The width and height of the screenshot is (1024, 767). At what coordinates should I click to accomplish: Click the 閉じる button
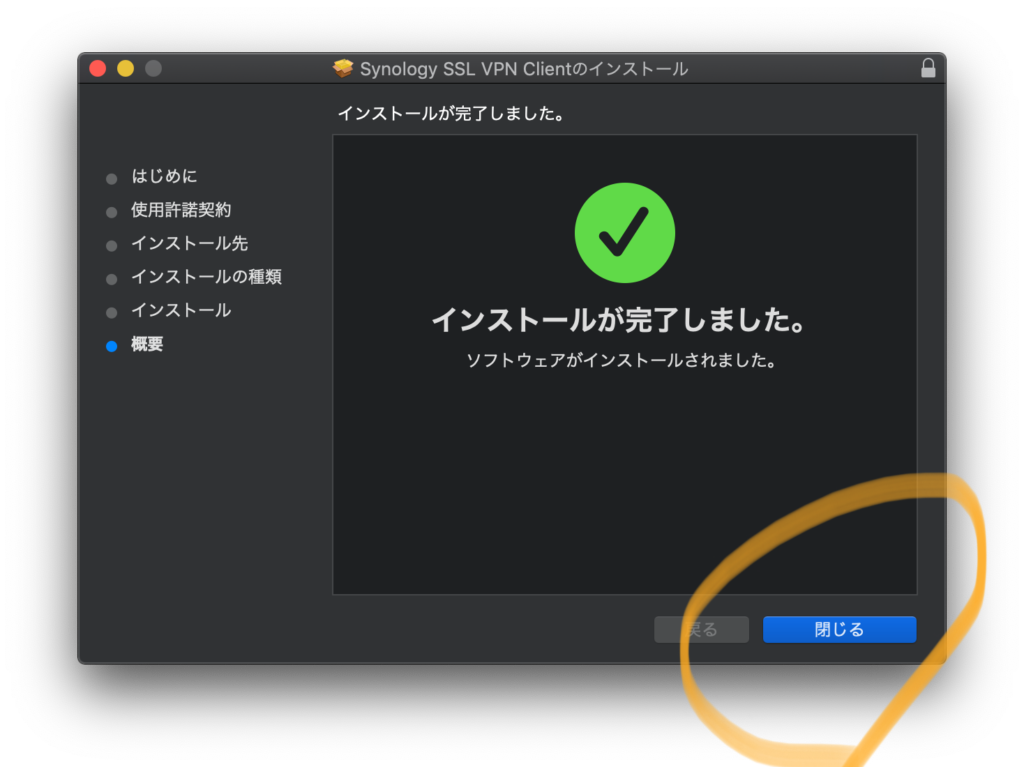(x=839, y=629)
